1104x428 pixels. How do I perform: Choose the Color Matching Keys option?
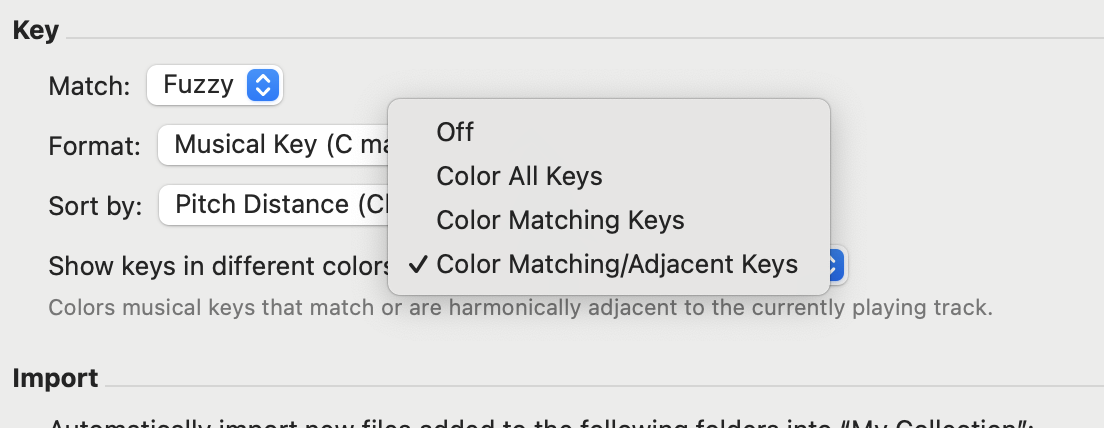point(560,220)
